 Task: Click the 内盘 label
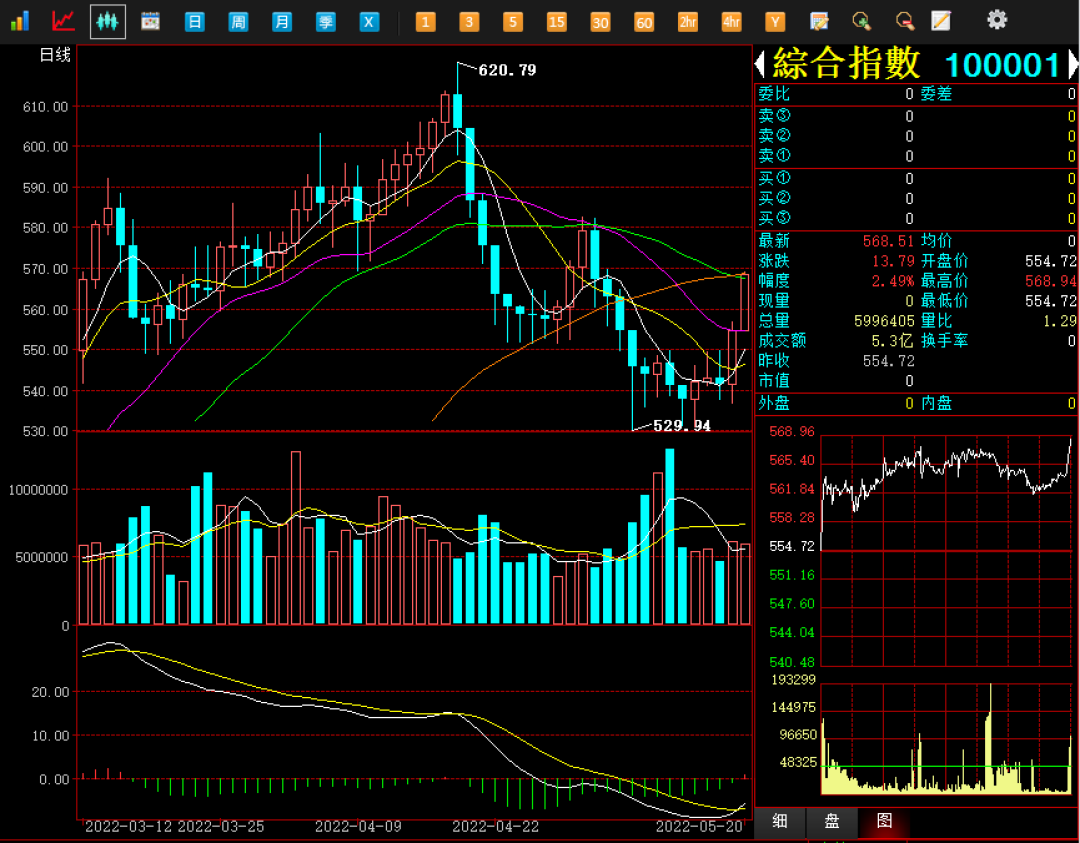pyautogui.click(x=937, y=404)
